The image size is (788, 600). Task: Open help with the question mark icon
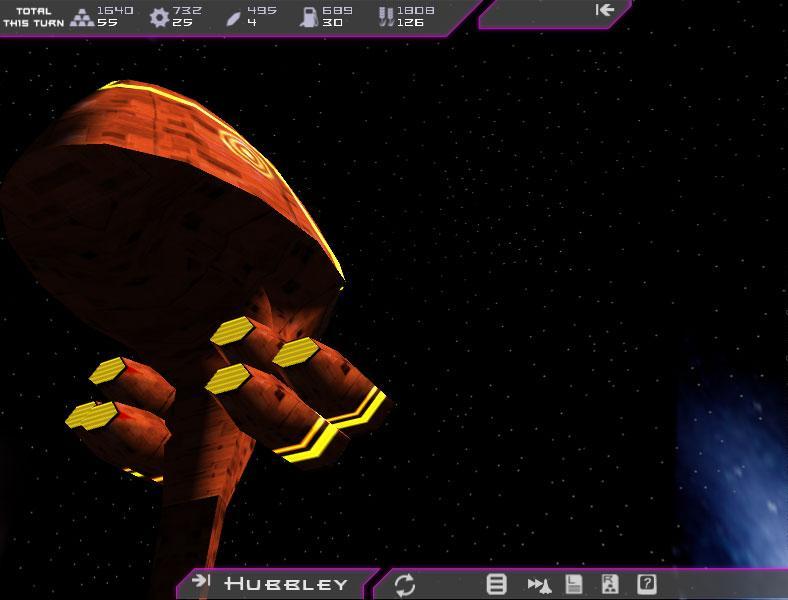coord(647,584)
